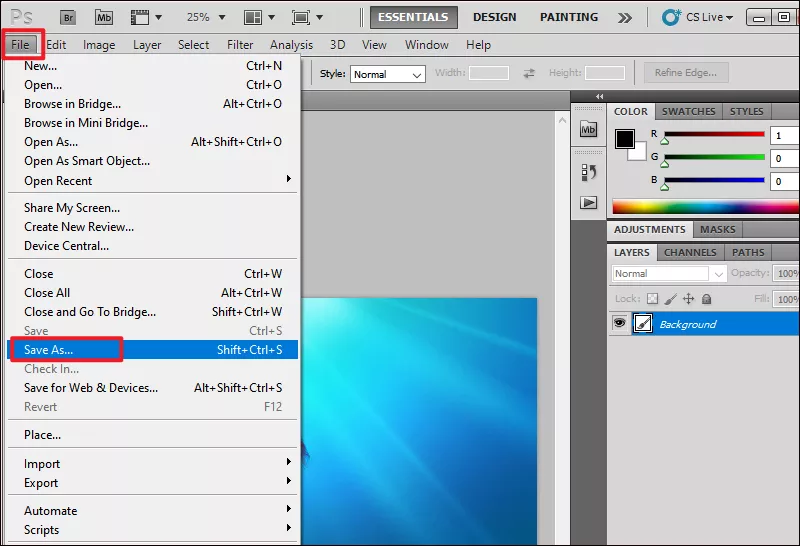Click the red R color slider
Viewport: 800px width, 546px height.
tap(714, 134)
